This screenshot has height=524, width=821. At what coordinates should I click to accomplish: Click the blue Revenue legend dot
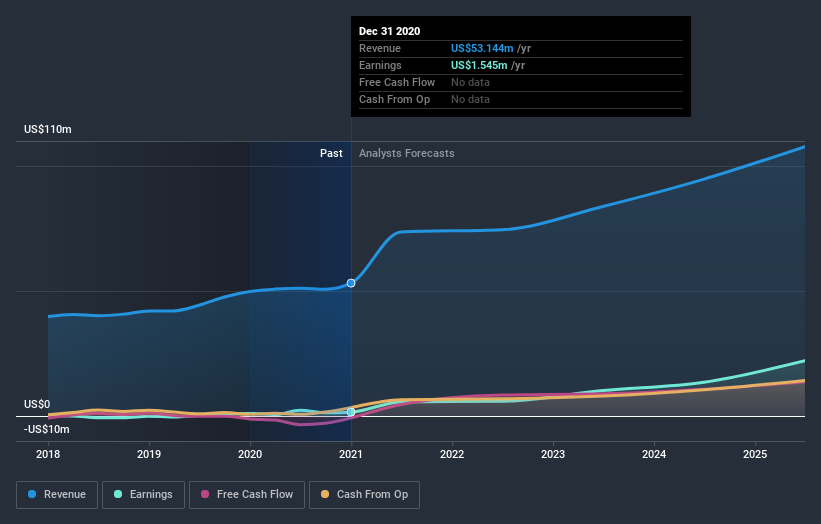tap(32, 494)
